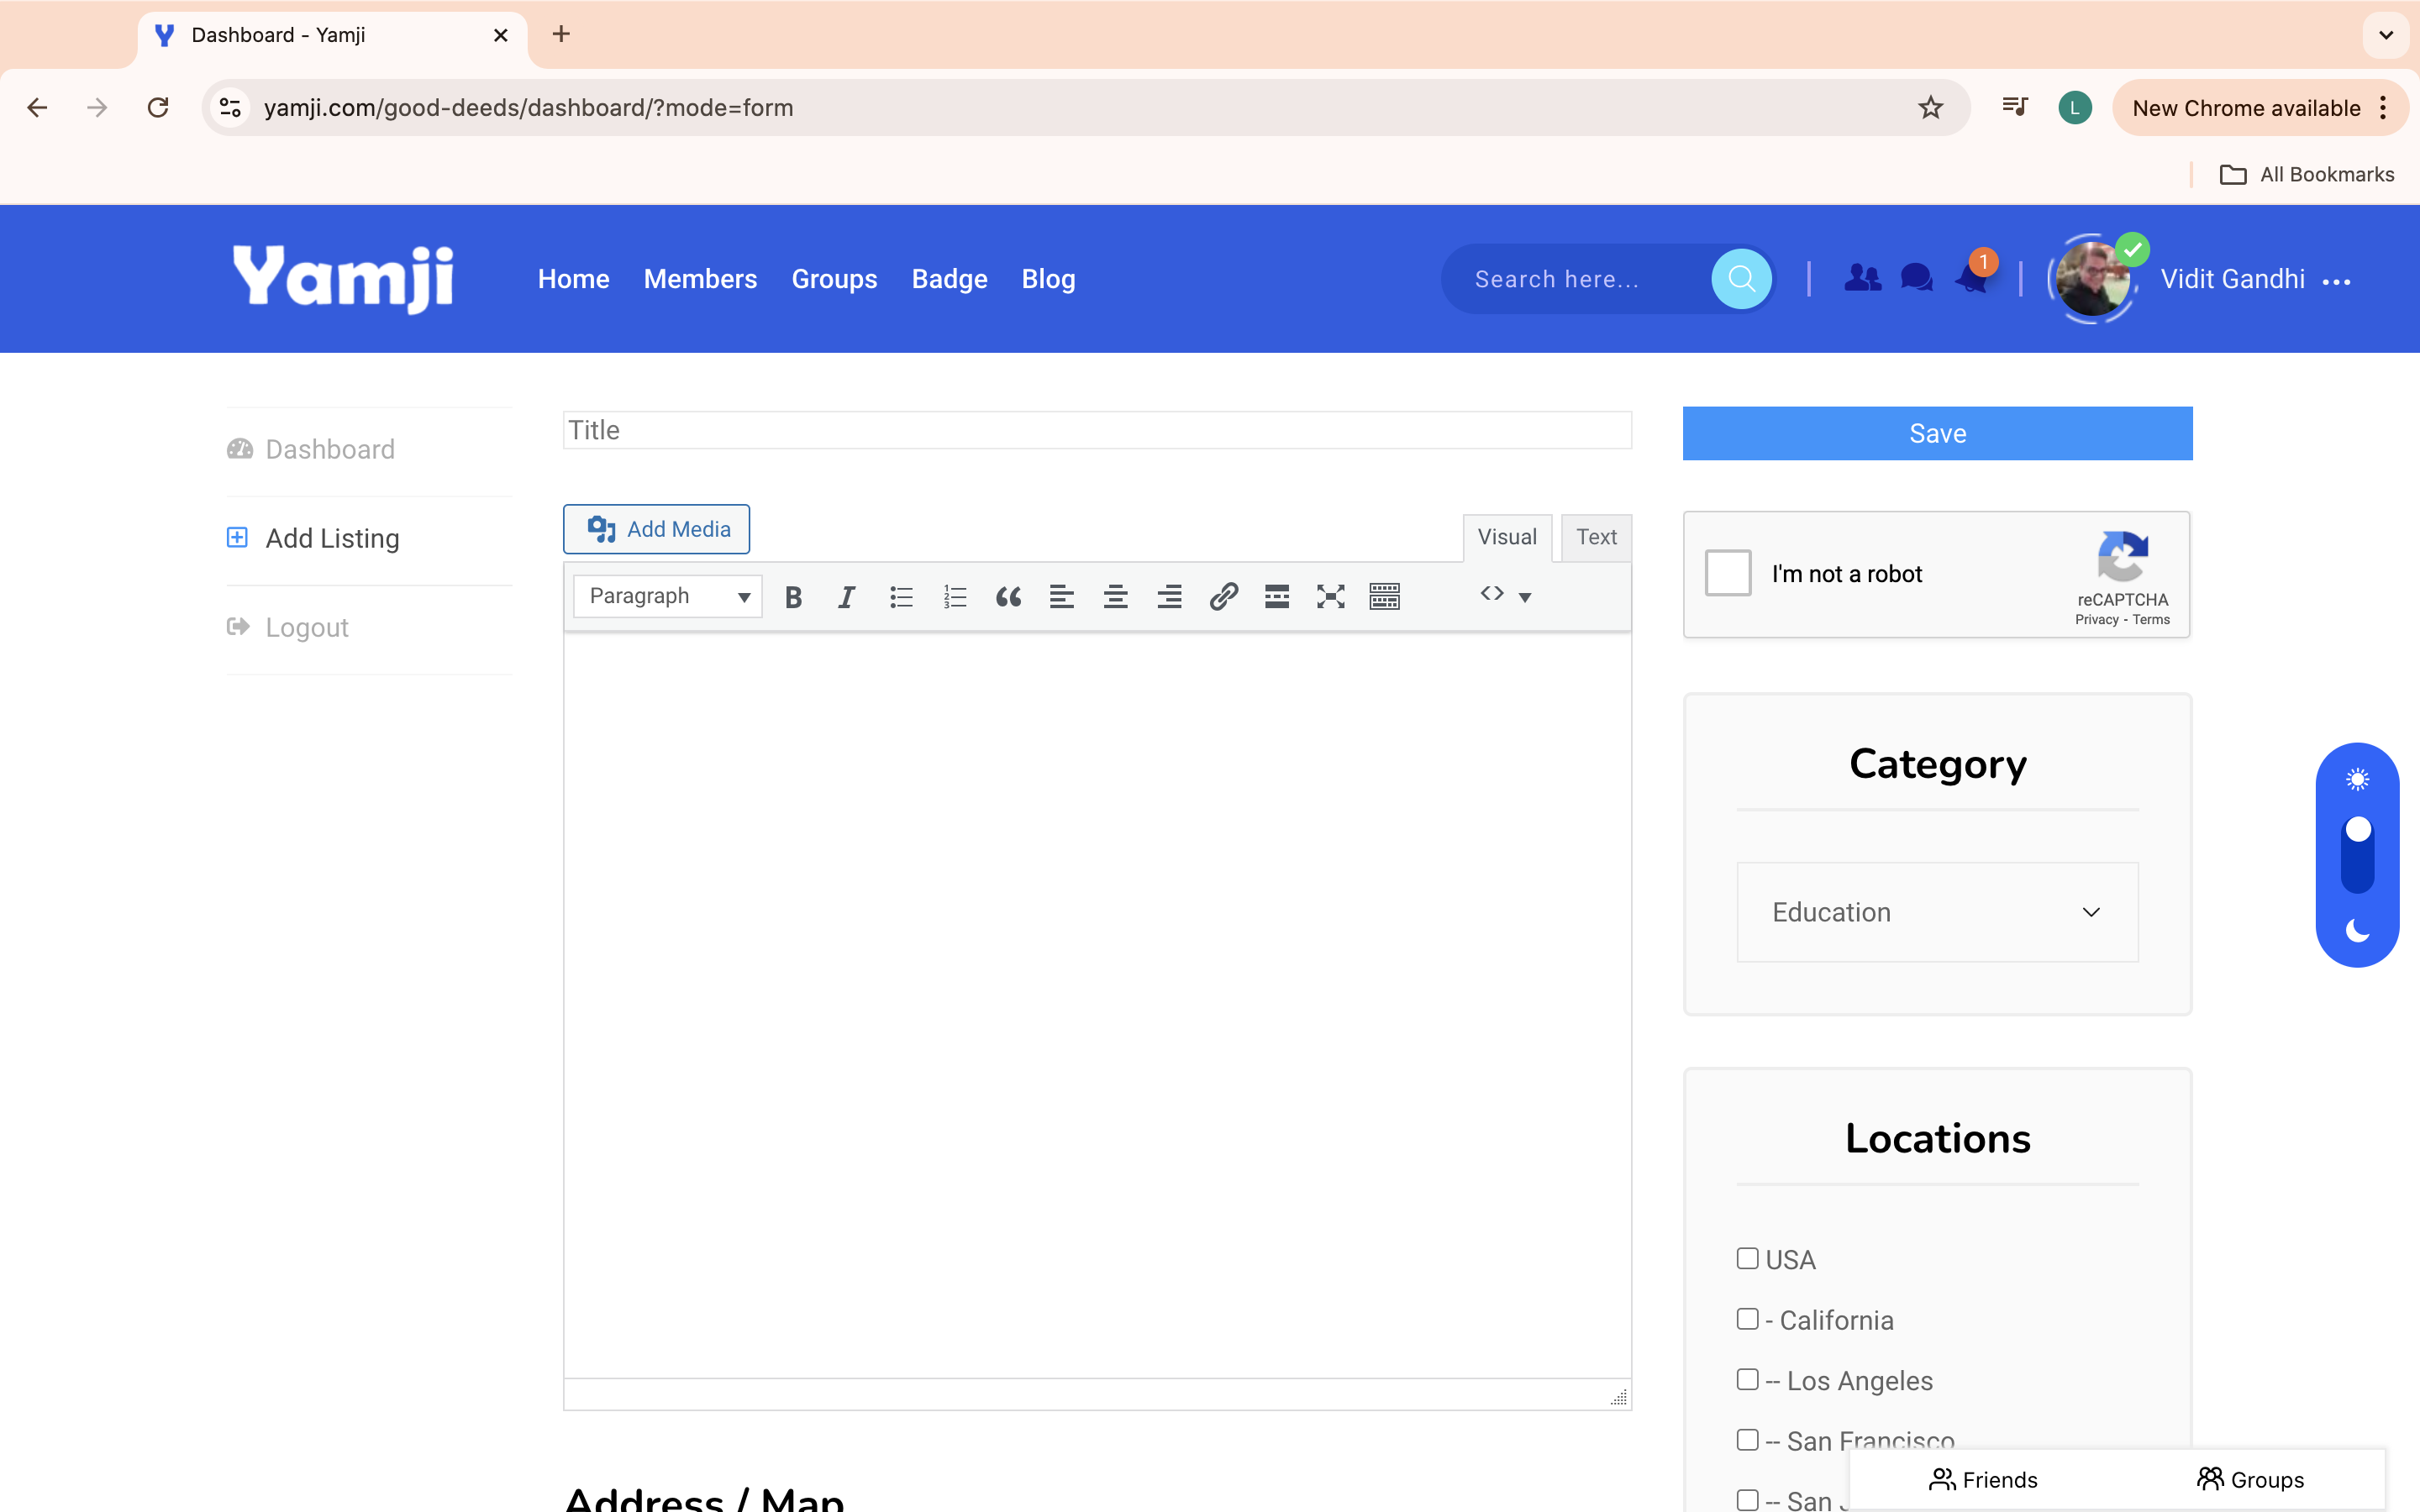This screenshot has width=2420, height=1512.
Task: Click the blockquote icon
Action: point(1007,596)
